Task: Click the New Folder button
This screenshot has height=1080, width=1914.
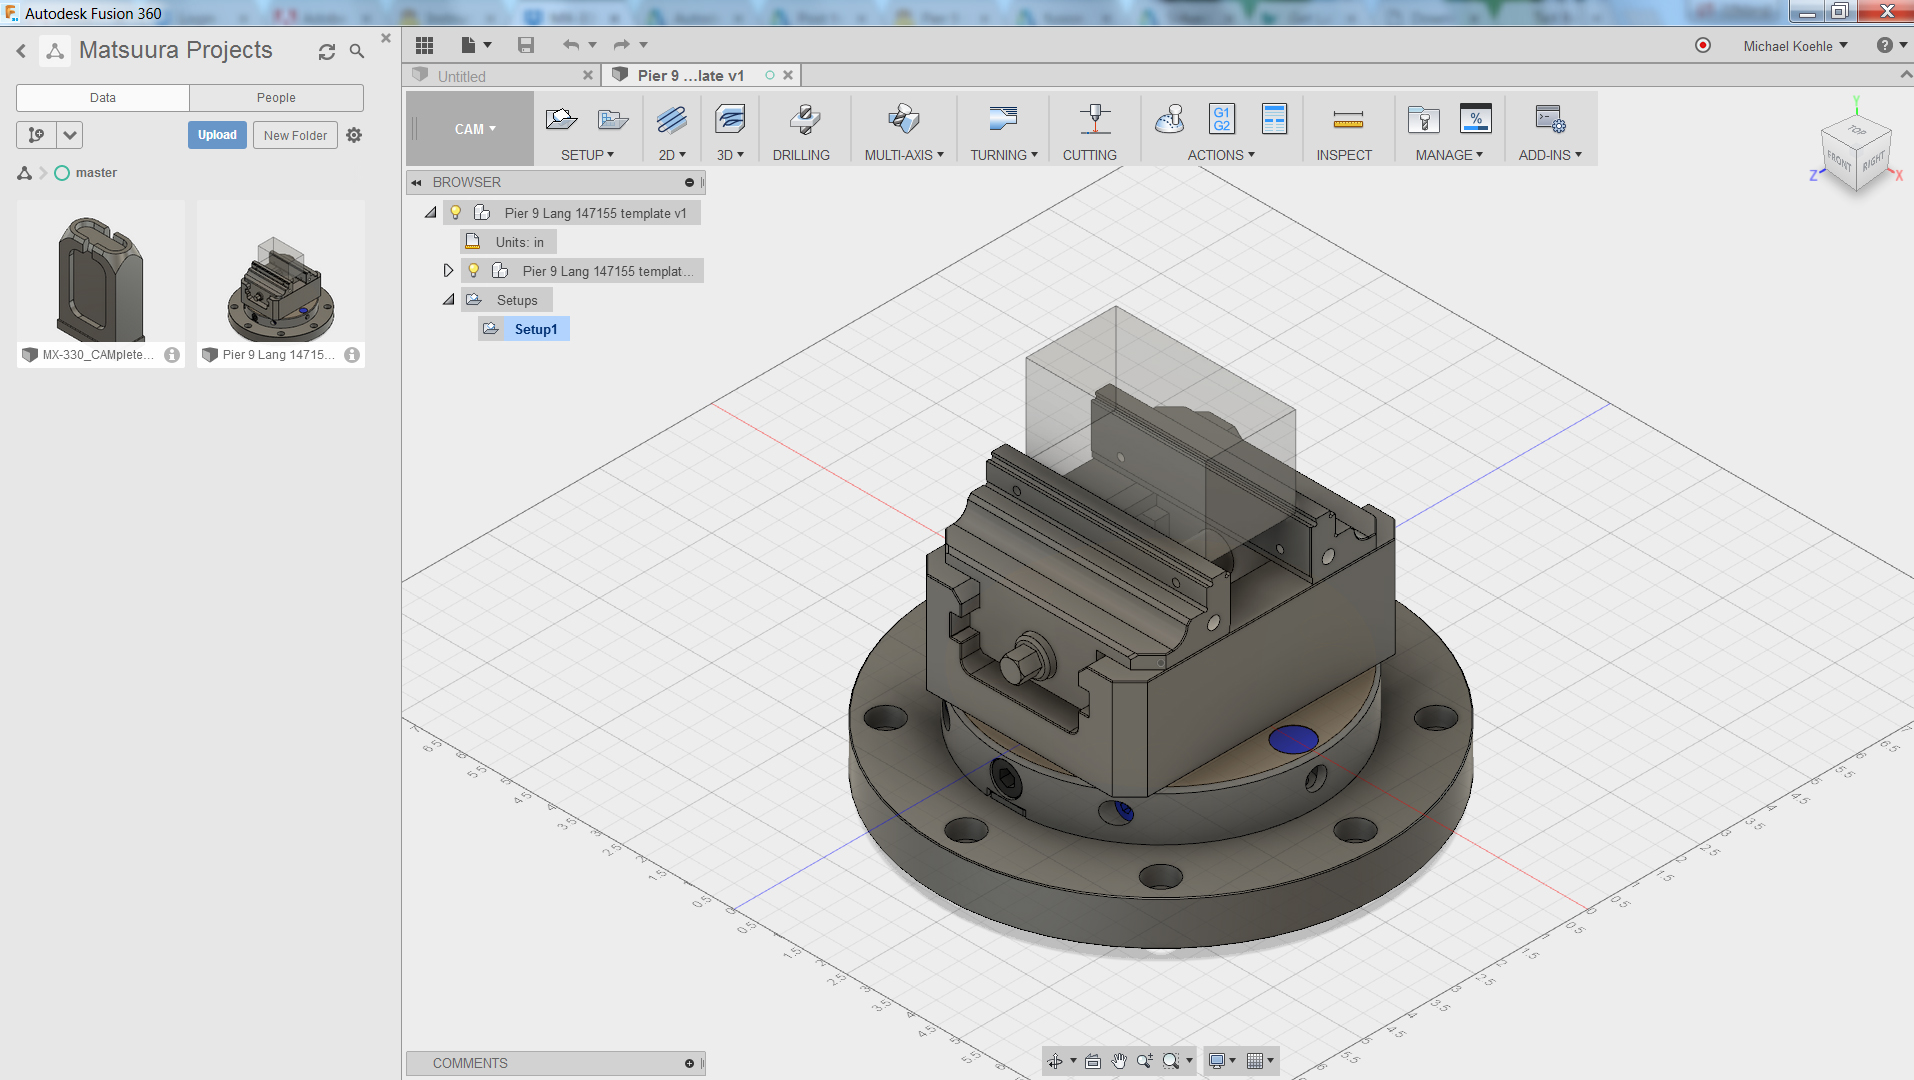Action: click(295, 135)
